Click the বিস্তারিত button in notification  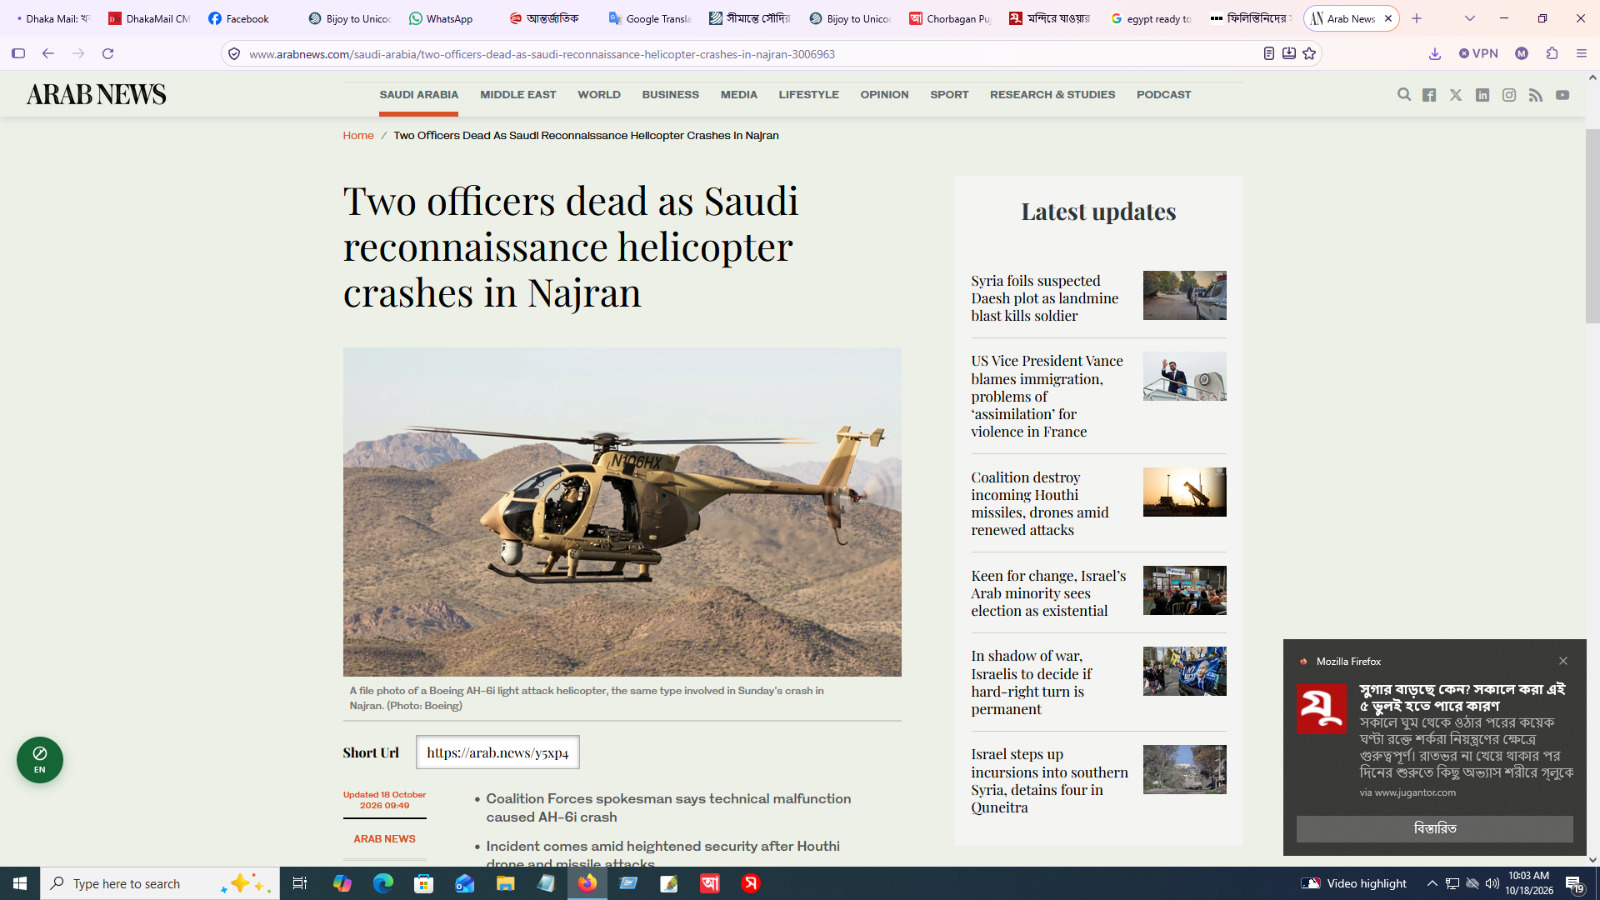click(1434, 829)
